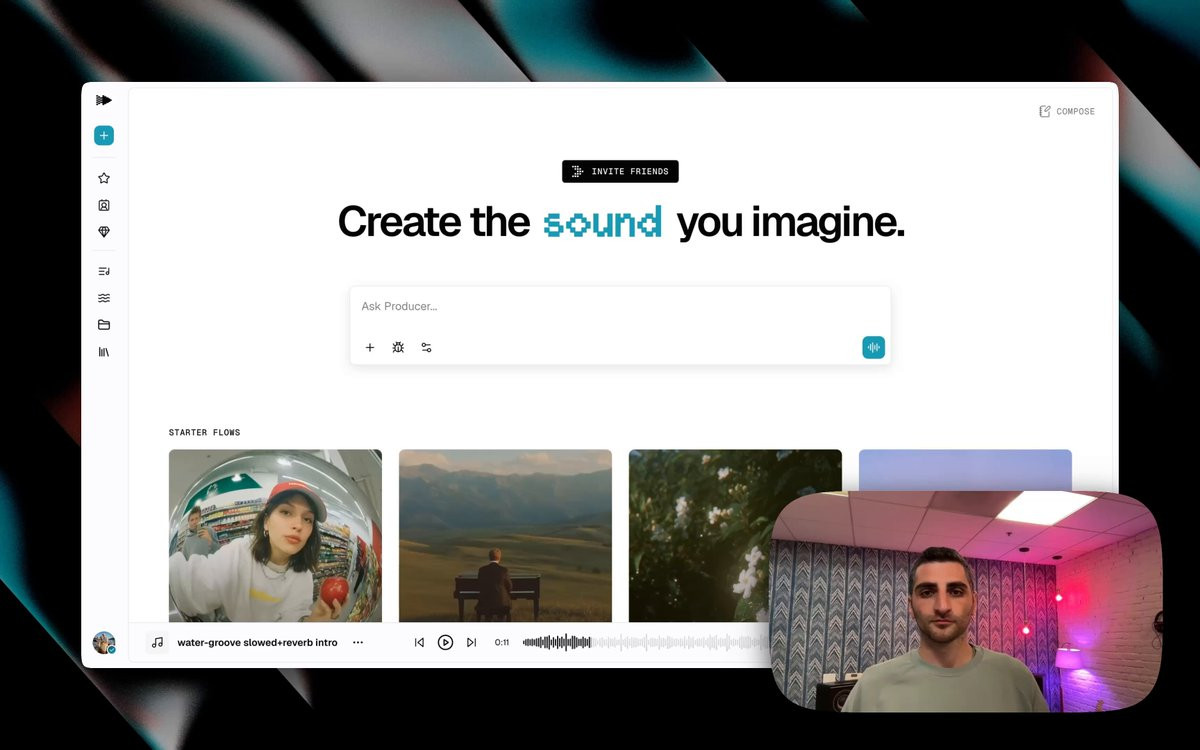
Task: Click the teal waveform submit button
Action: (x=874, y=347)
